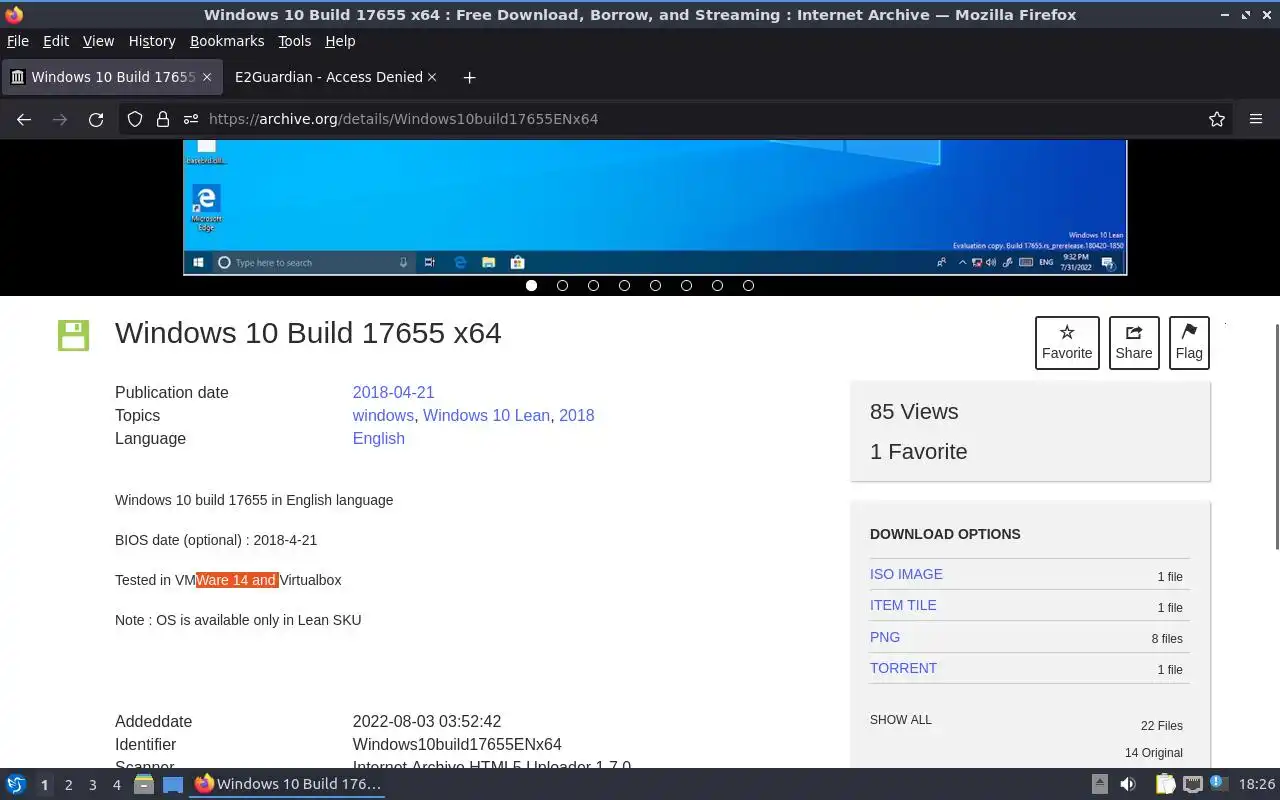Open the Firefox taskbar window entry
The height and width of the screenshot is (800, 1280).
pyautogui.click(x=288, y=784)
